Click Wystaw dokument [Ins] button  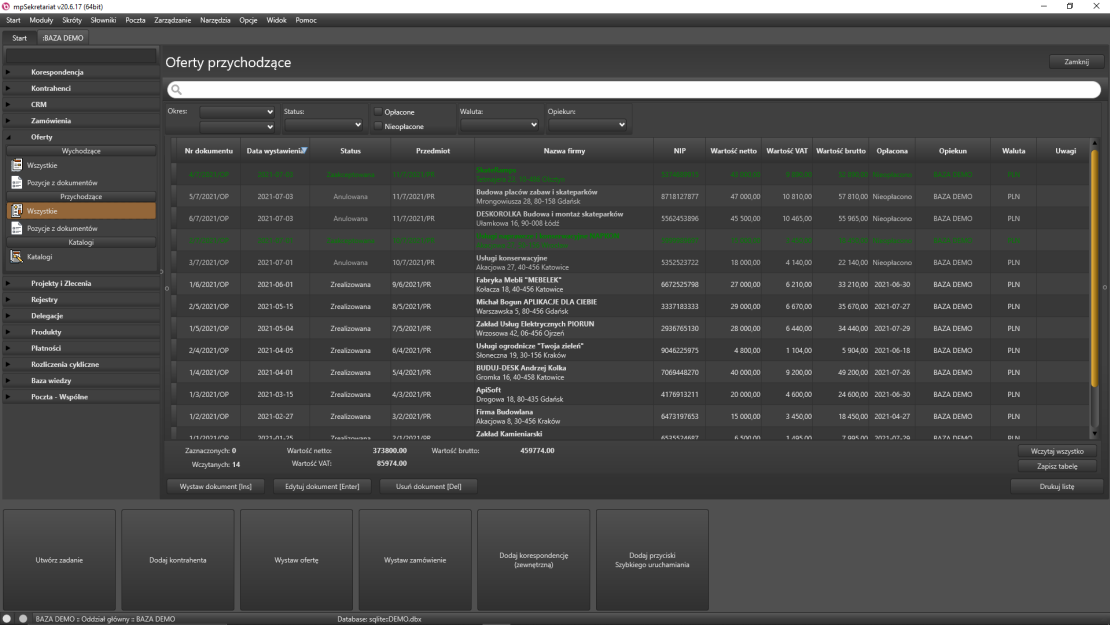[x=216, y=486]
